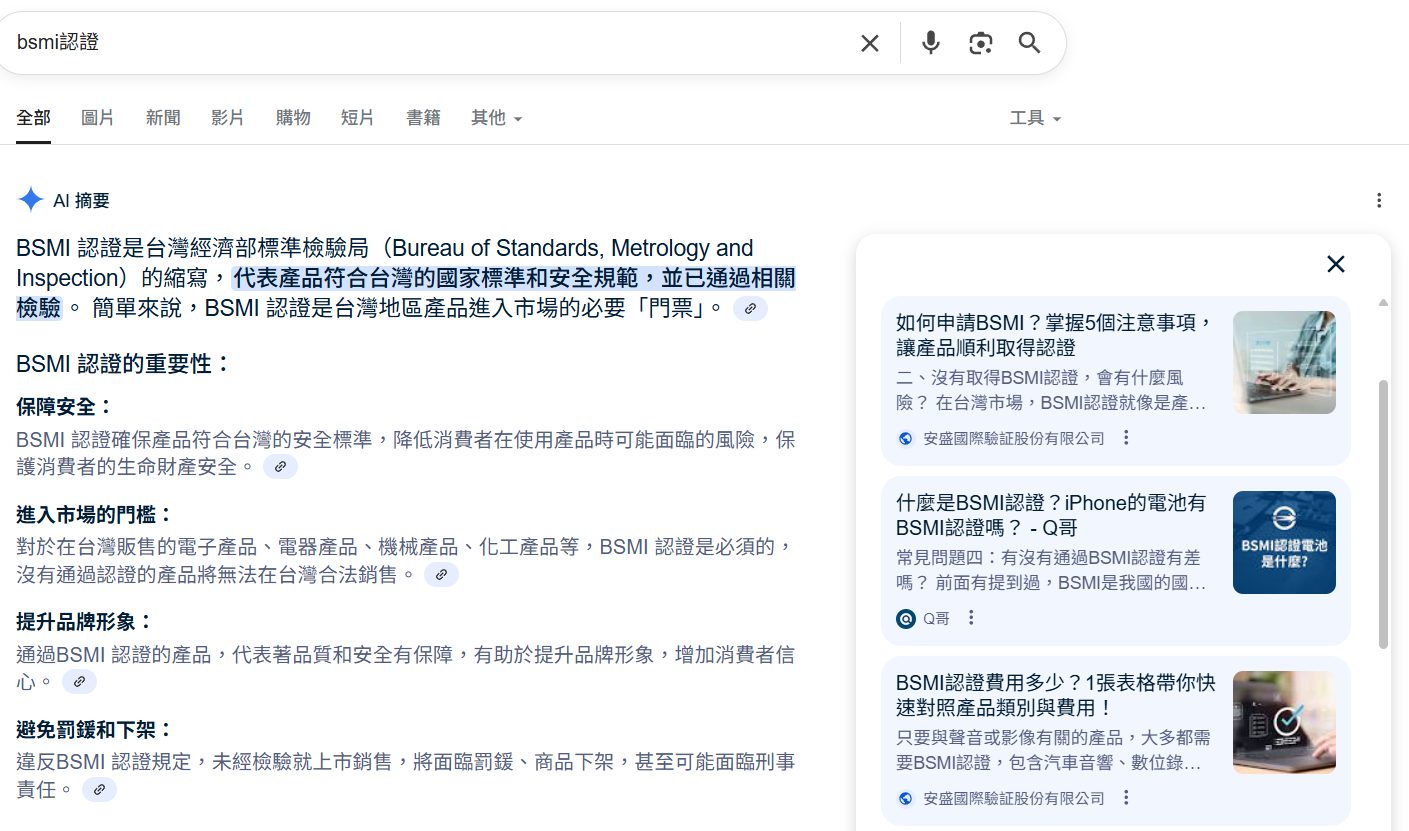
Task: Switch to the 圖片 tab
Action: click(x=98, y=118)
